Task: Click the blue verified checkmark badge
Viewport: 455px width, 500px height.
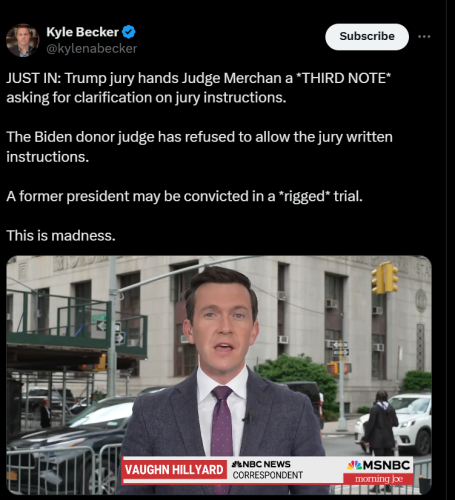Action: 129,32
